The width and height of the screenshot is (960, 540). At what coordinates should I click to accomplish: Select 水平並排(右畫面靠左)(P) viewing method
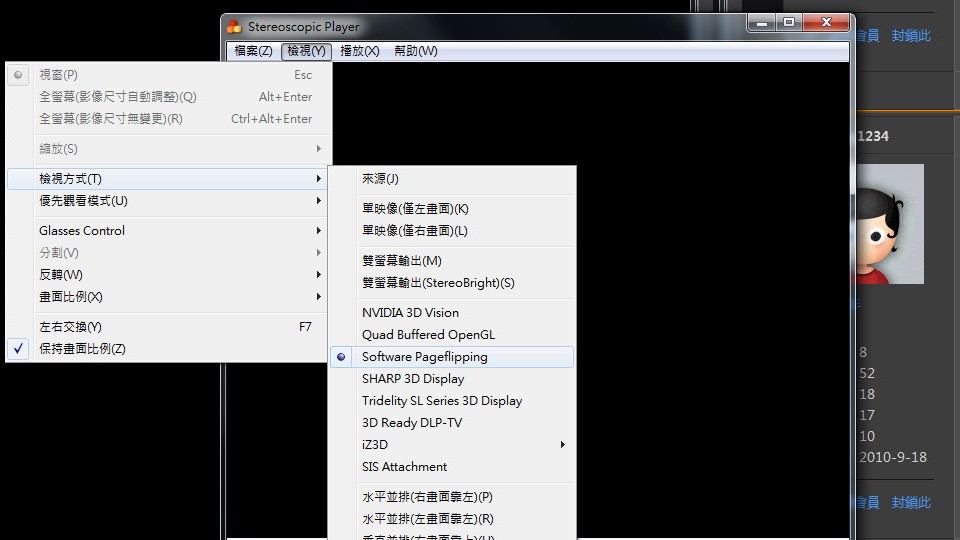pyautogui.click(x=452, y=497)
